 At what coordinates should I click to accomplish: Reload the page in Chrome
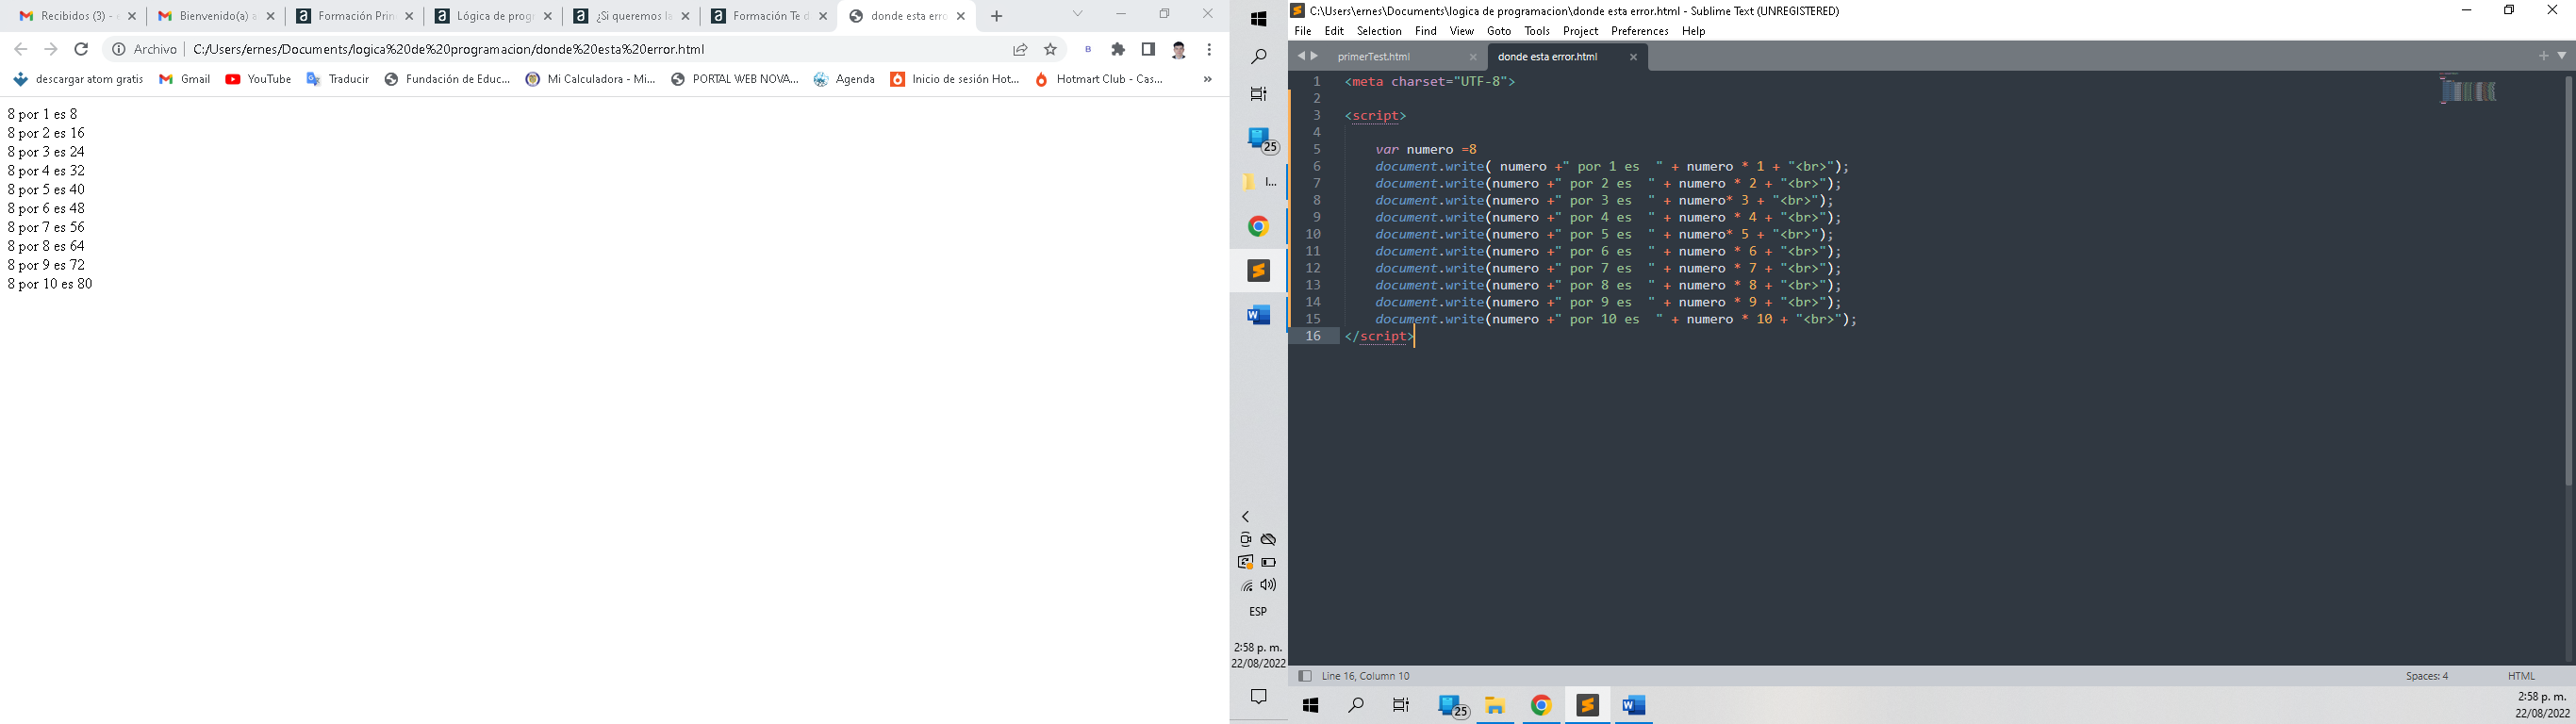(82, 49)
